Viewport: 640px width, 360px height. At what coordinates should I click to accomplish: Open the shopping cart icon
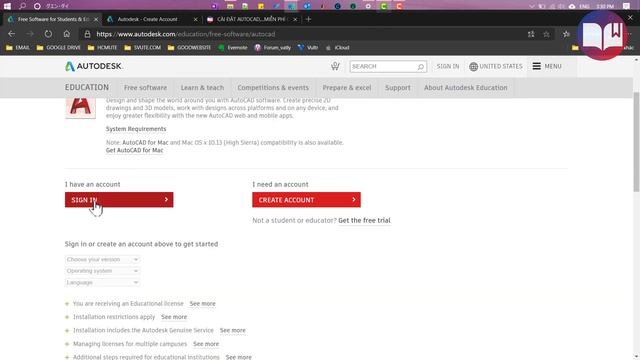[335, 66]
